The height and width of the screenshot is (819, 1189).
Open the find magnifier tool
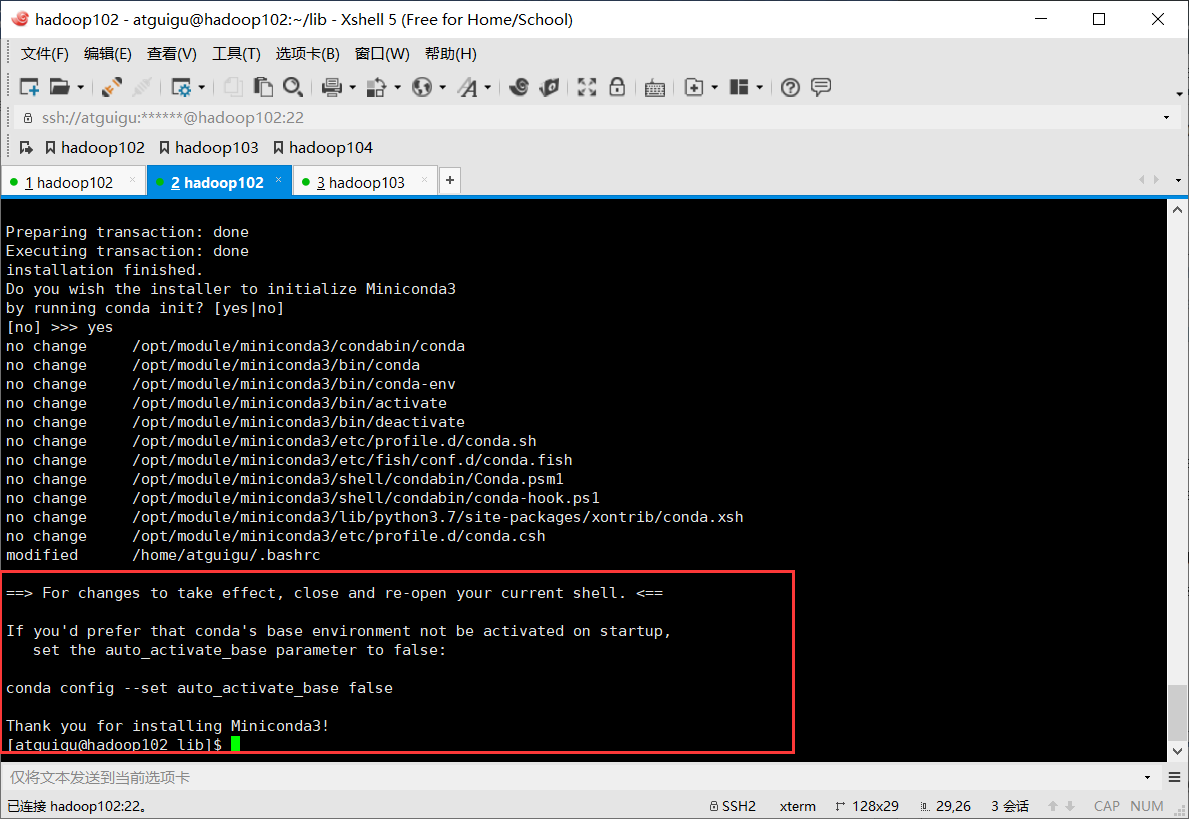click(293, 87)
